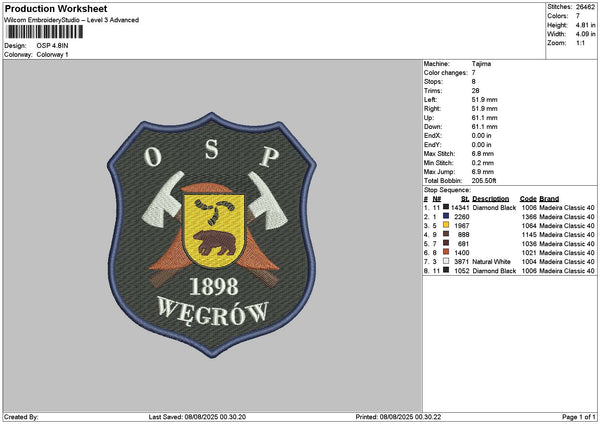Click the Up value '61.1 mm'

pos(484,118)
